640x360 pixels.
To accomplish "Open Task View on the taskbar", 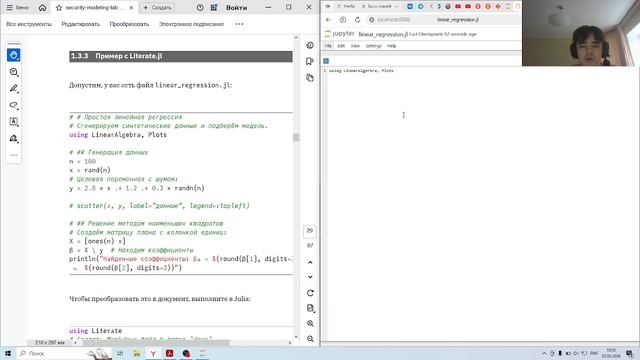I will [120, 353].
